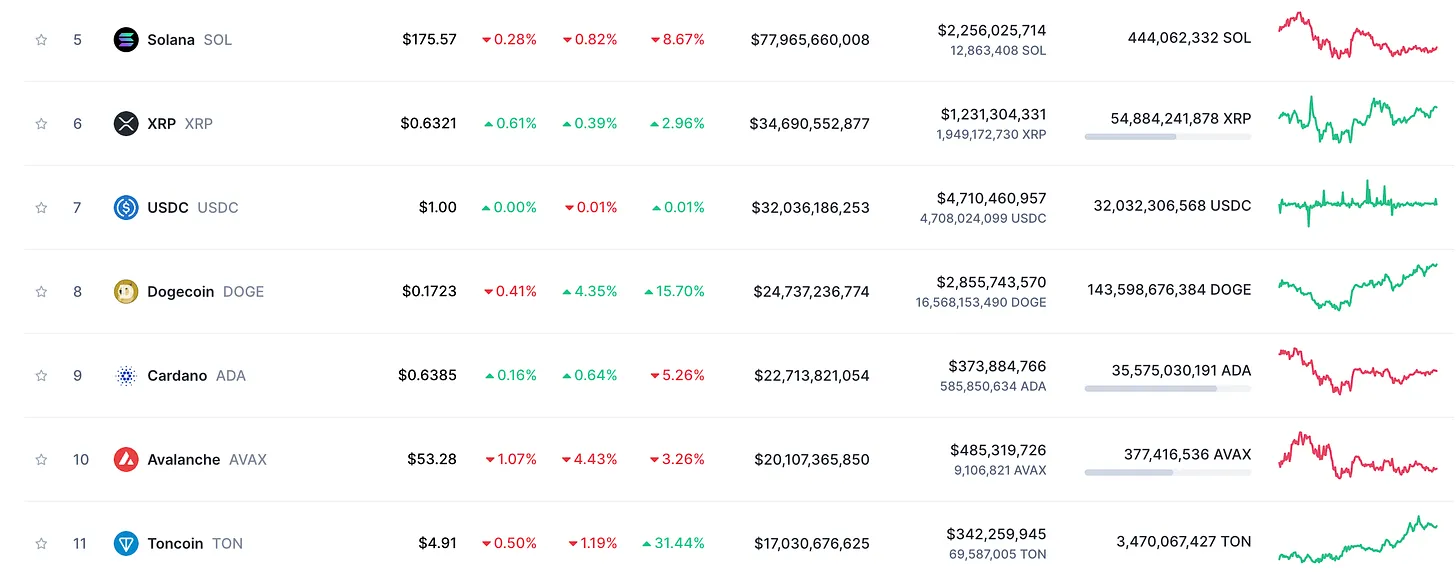
Task: Click the Avalanche logo icon
Action: point(126,460)
